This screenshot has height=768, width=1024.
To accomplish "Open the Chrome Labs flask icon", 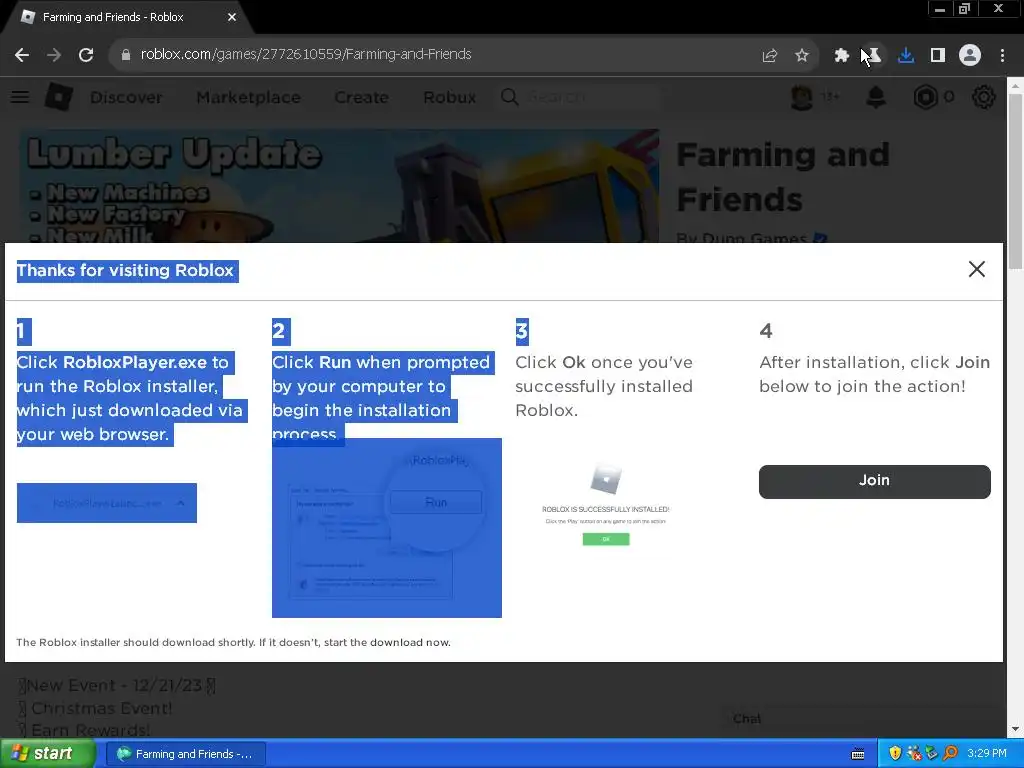I will point(873,56).
